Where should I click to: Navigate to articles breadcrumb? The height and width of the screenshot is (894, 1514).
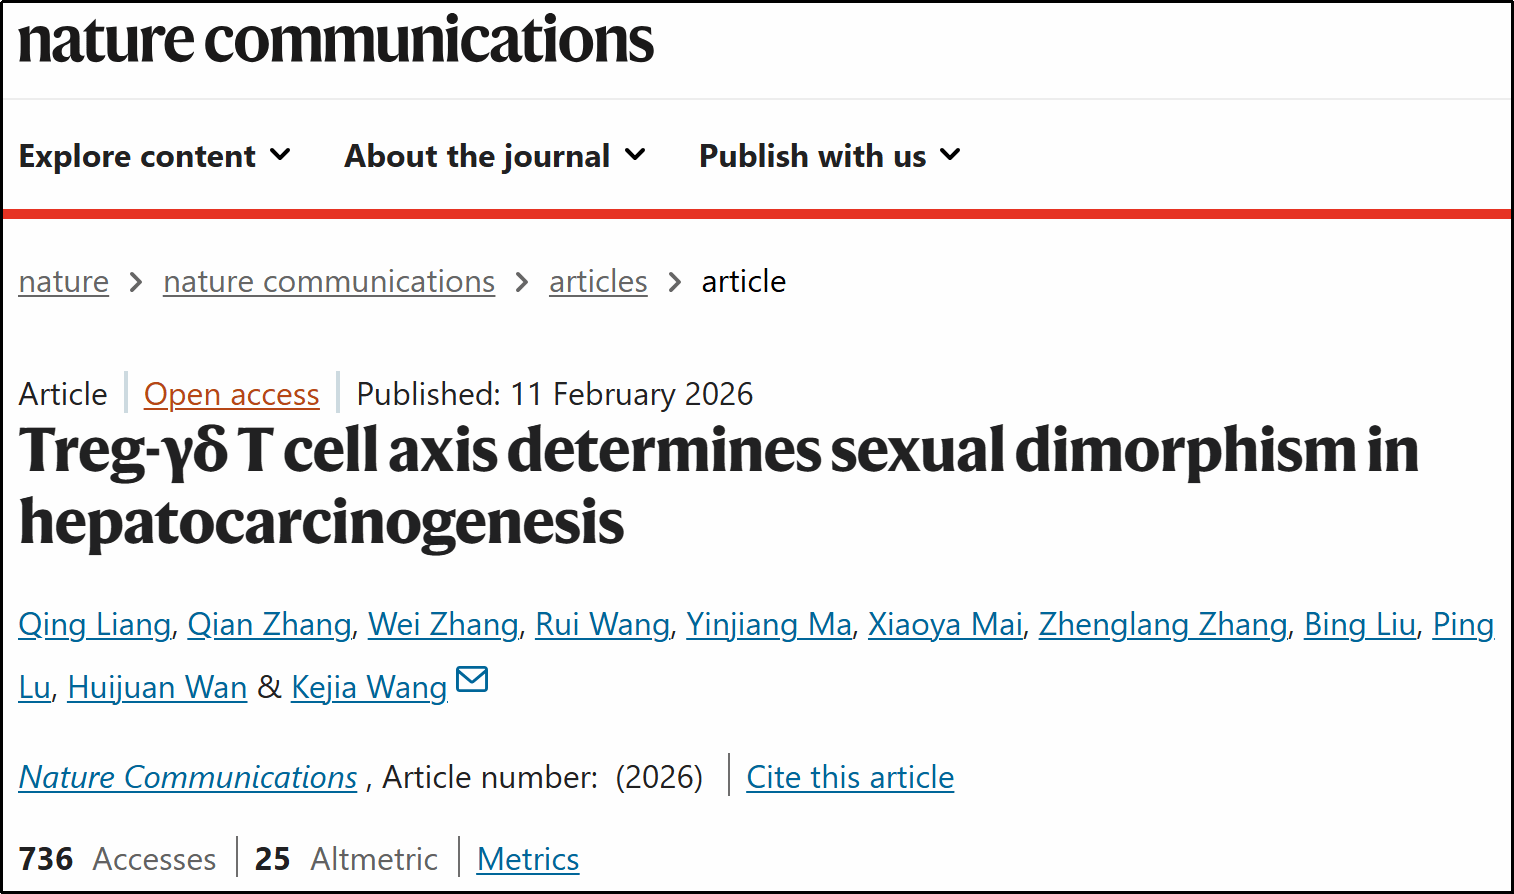[x=598, y=282]
